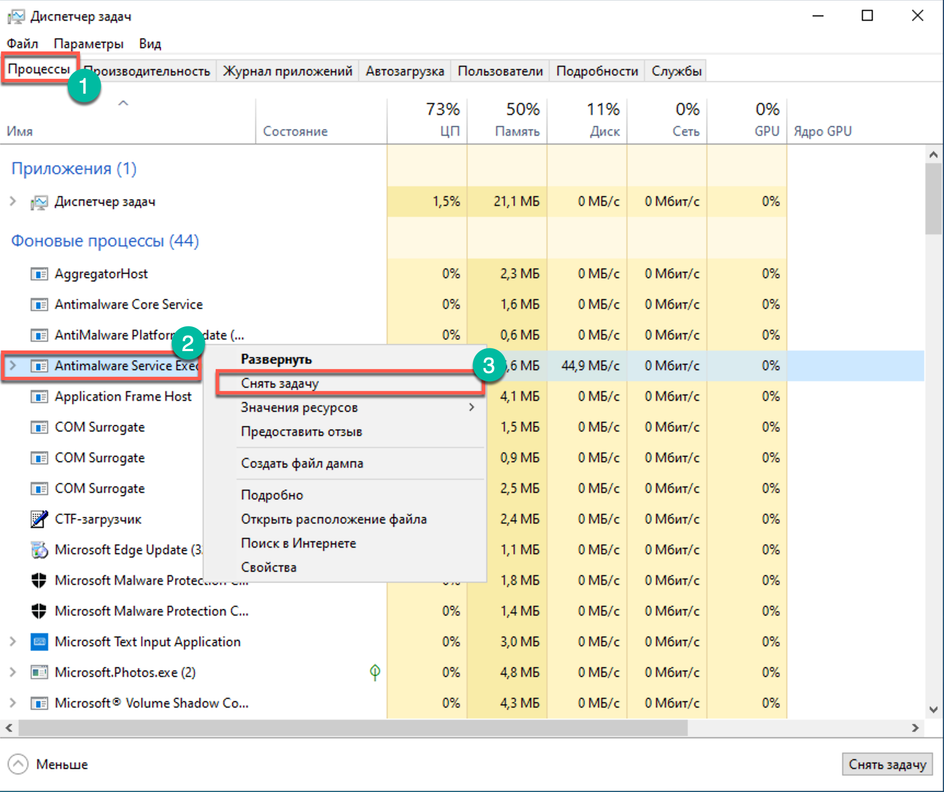This screenshot has height=792, width=944.
Task: Open the Вид menu
Action: [x=150, y=44]
